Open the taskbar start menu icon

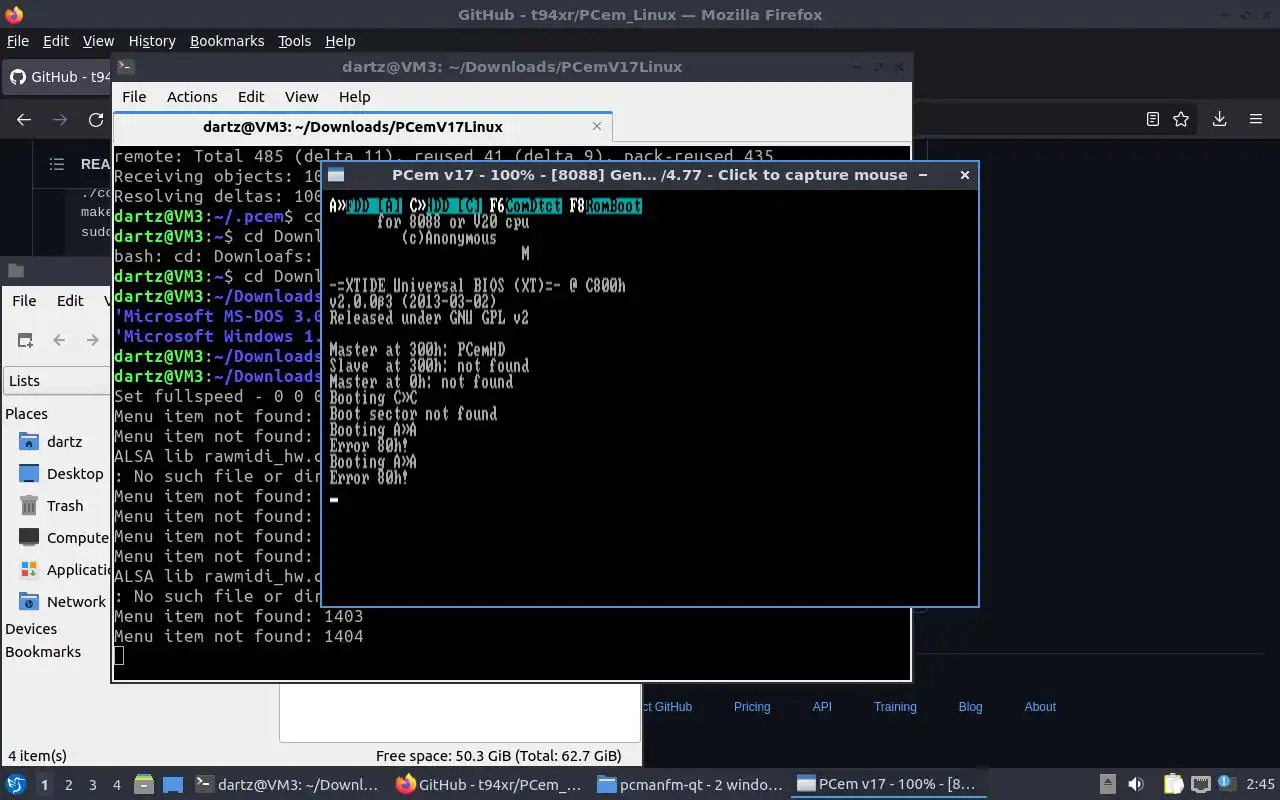[16, 784]
